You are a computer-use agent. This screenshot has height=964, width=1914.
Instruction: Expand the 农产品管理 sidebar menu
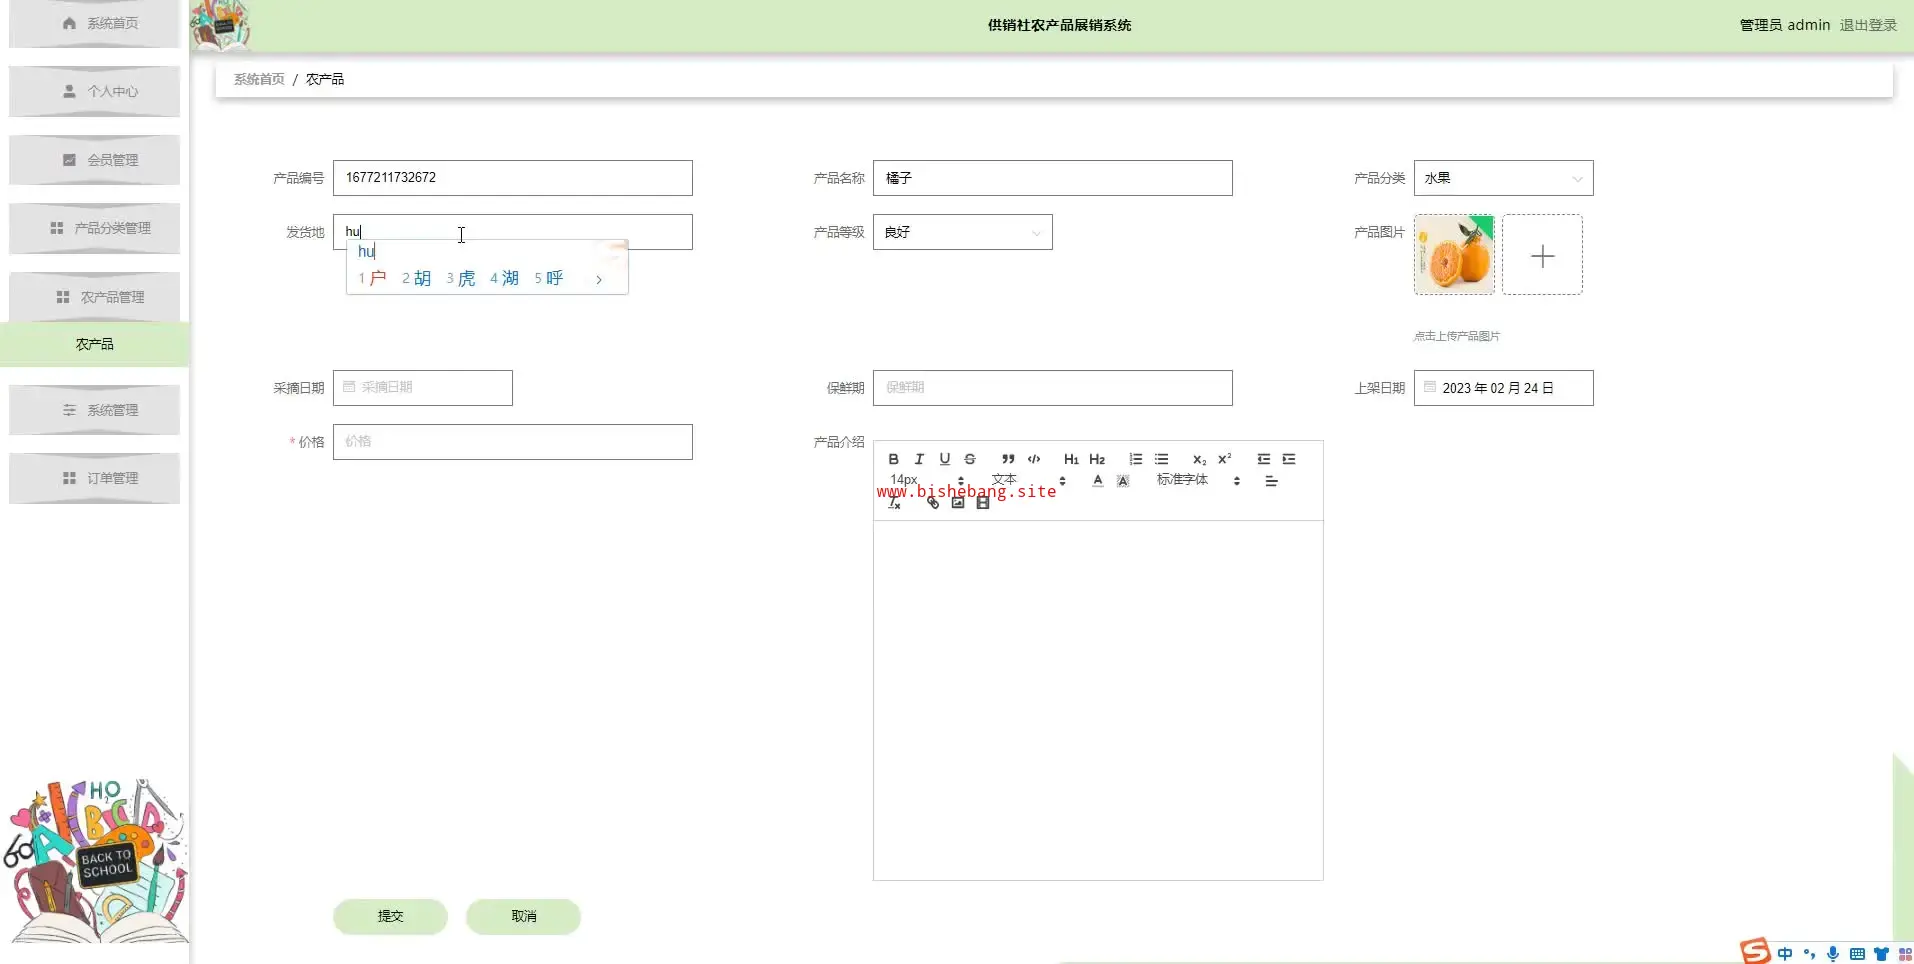tap(95, 297)
